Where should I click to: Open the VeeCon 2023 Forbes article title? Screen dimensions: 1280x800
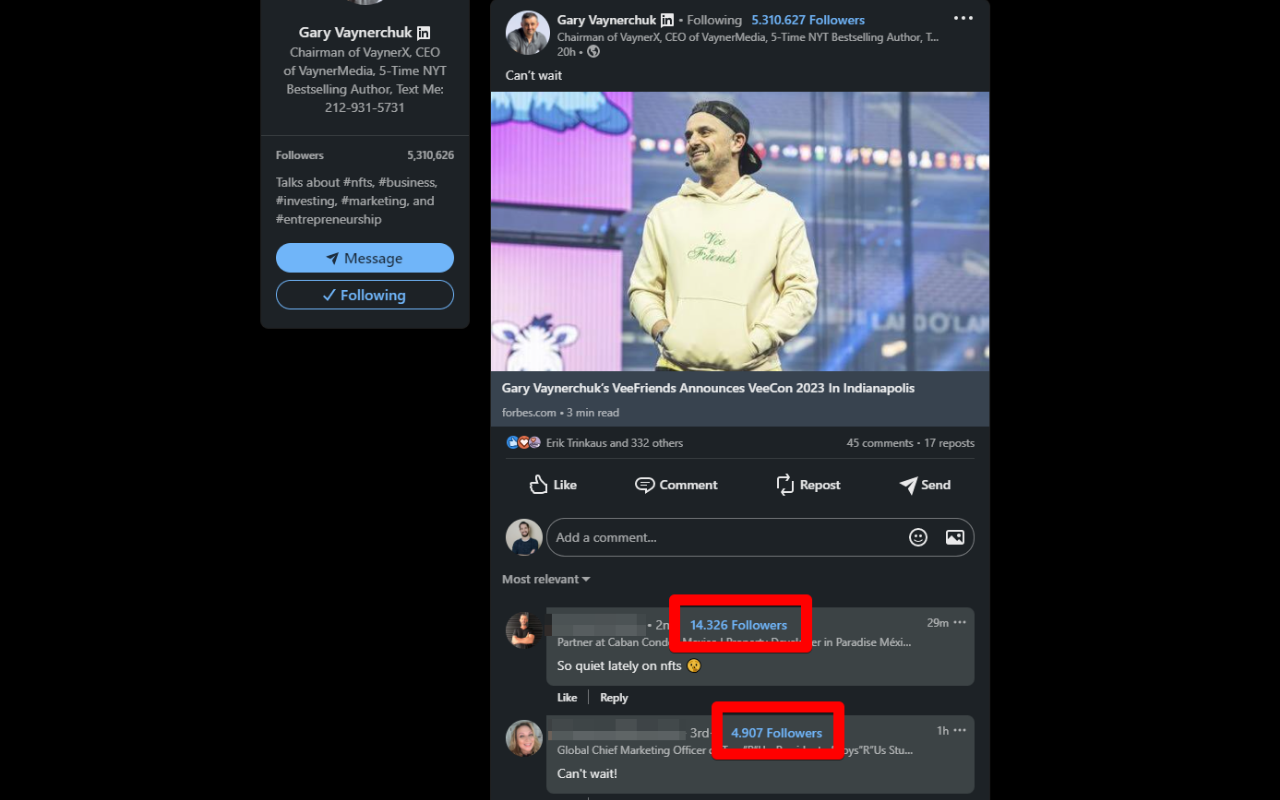708,388
